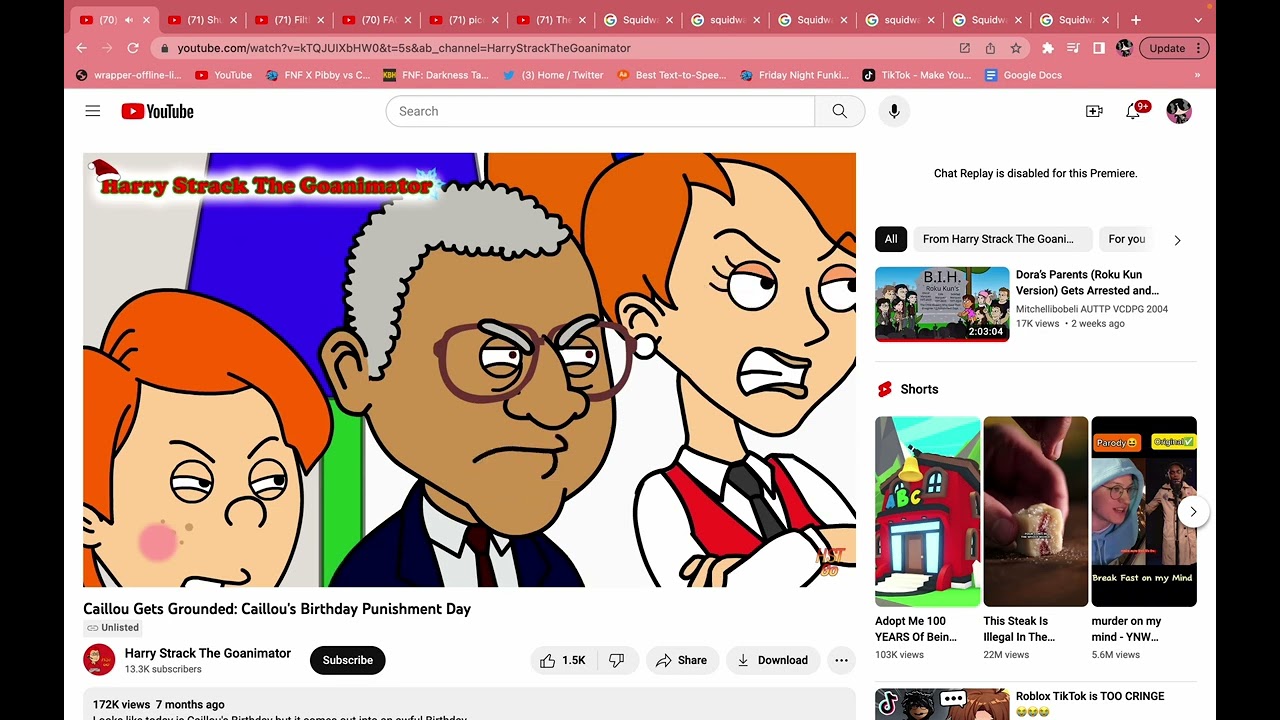Open 'wrapper-offline-li...' bookmark
Image resolution: width=1280 pixels, height=720 pixels.
pyautogui.click(x=129, y=75)
